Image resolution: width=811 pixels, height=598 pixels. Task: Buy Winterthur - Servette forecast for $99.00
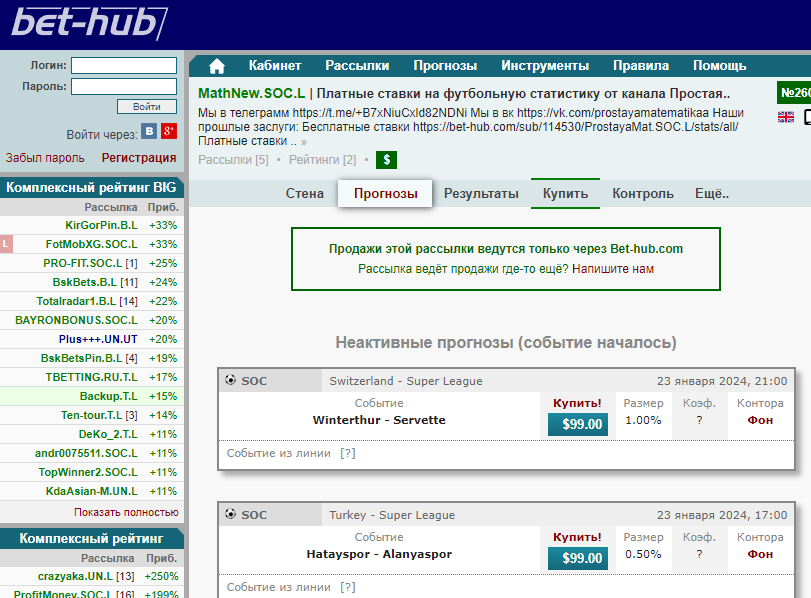coord(577,424)
